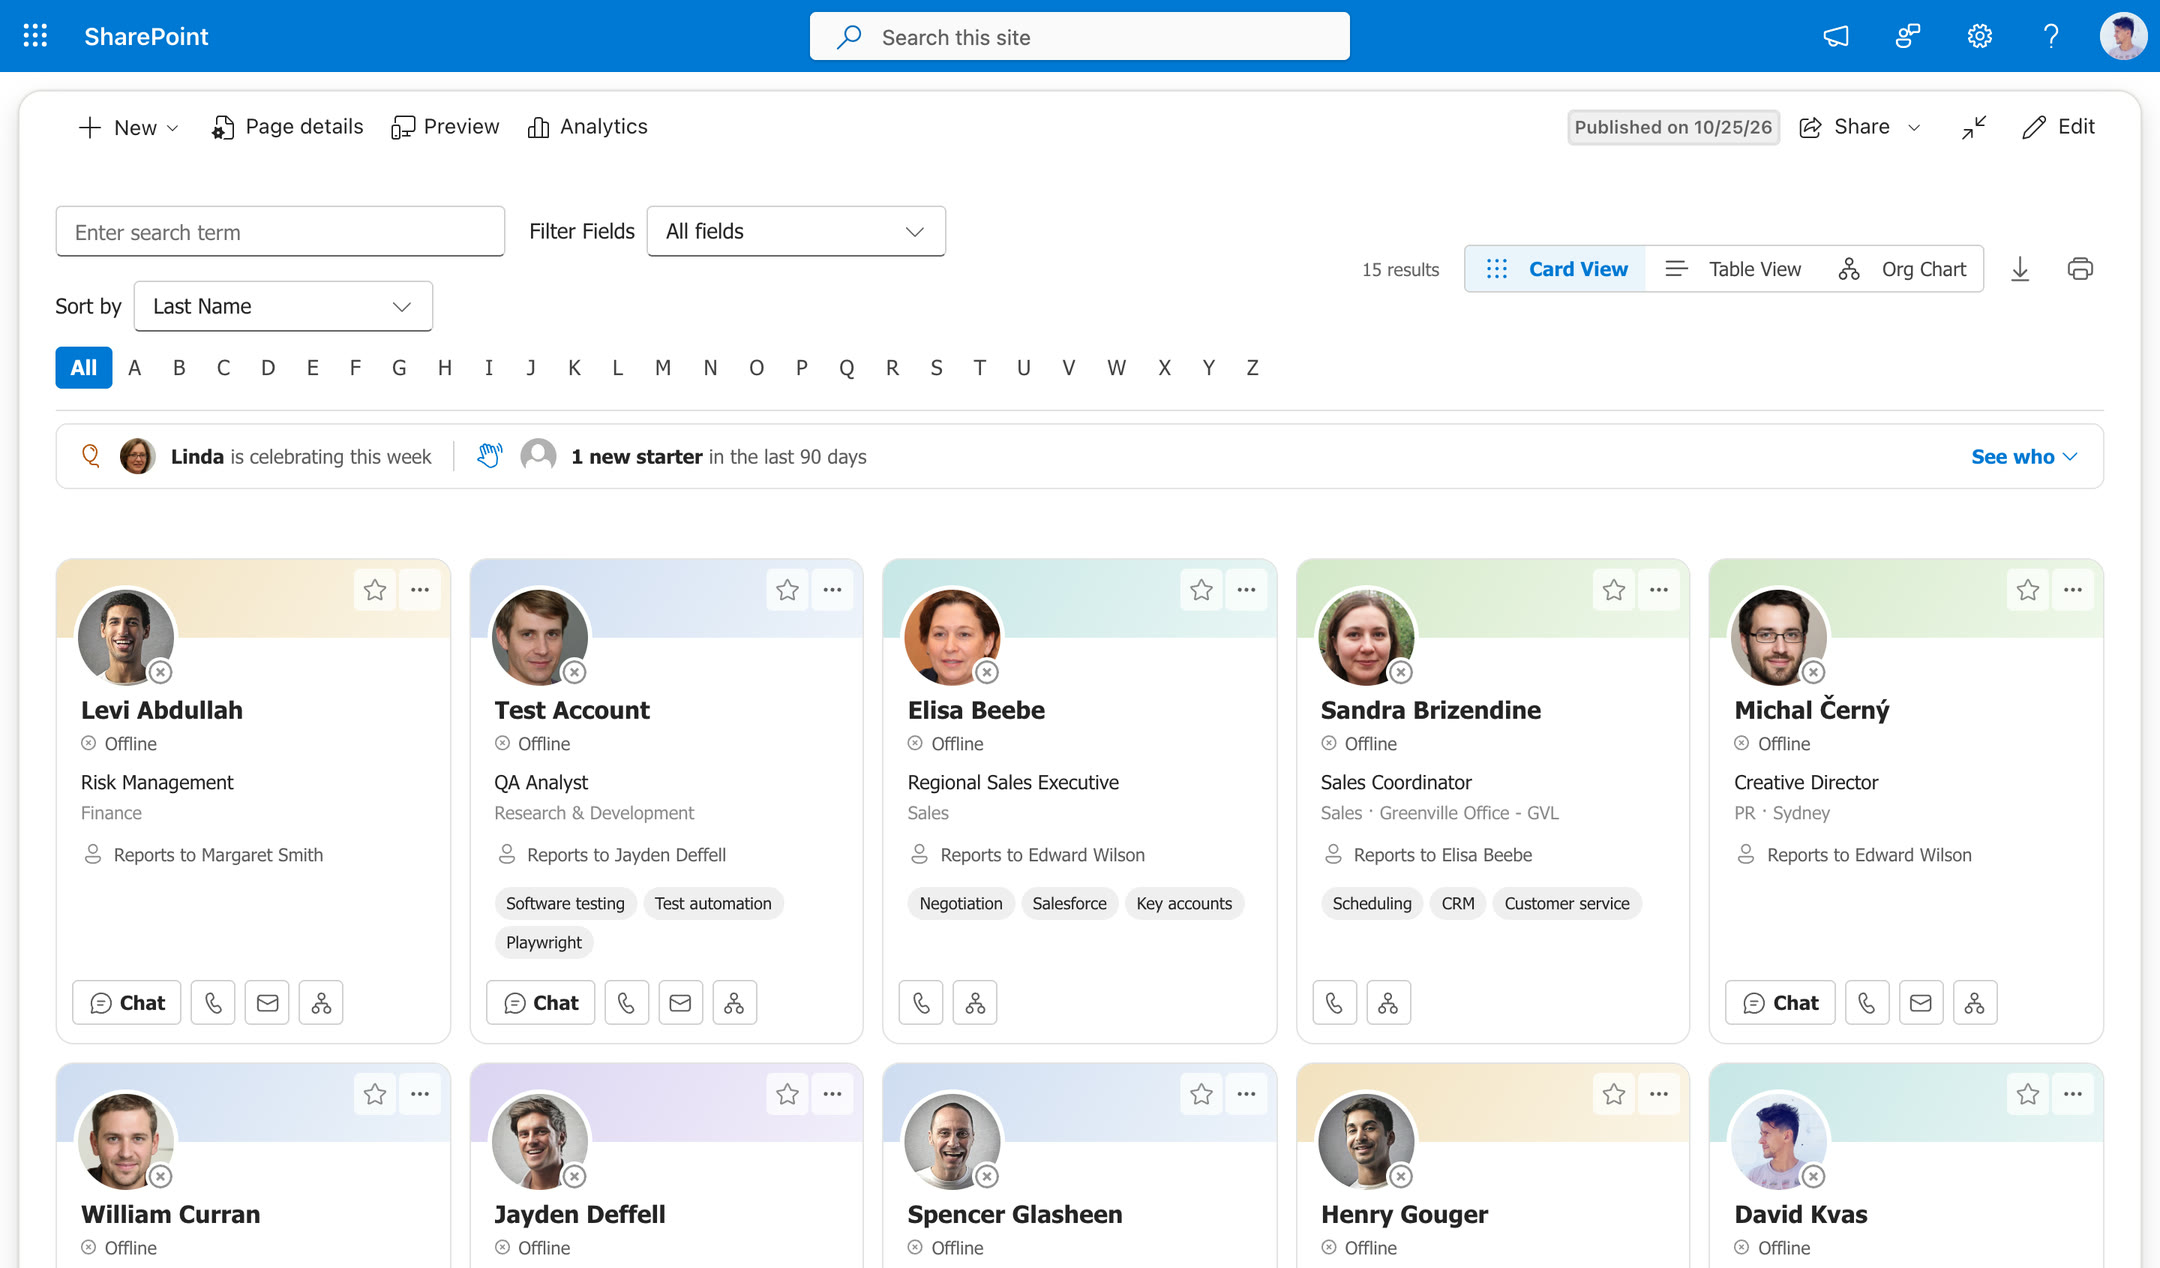
Task: Open the help question mark icon
Action: [2051, 36]
